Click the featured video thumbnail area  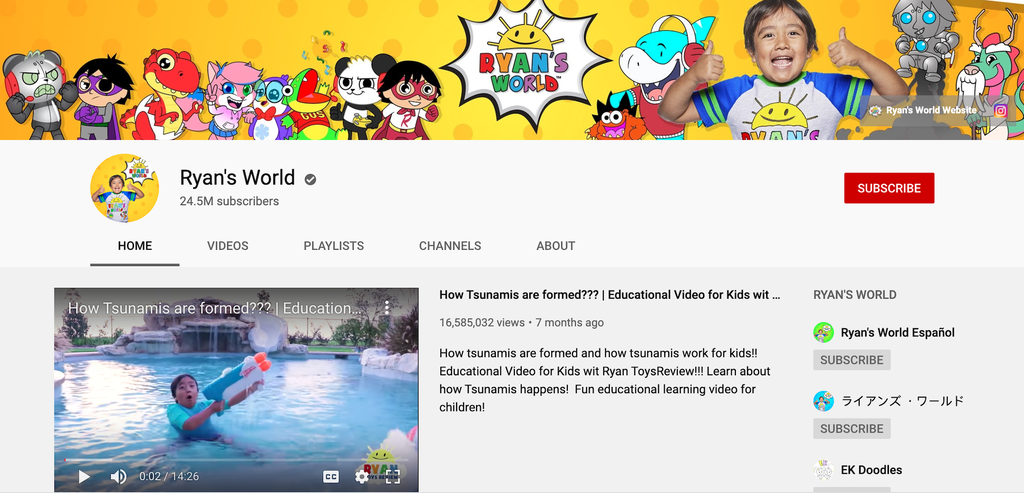click(236, 390)
